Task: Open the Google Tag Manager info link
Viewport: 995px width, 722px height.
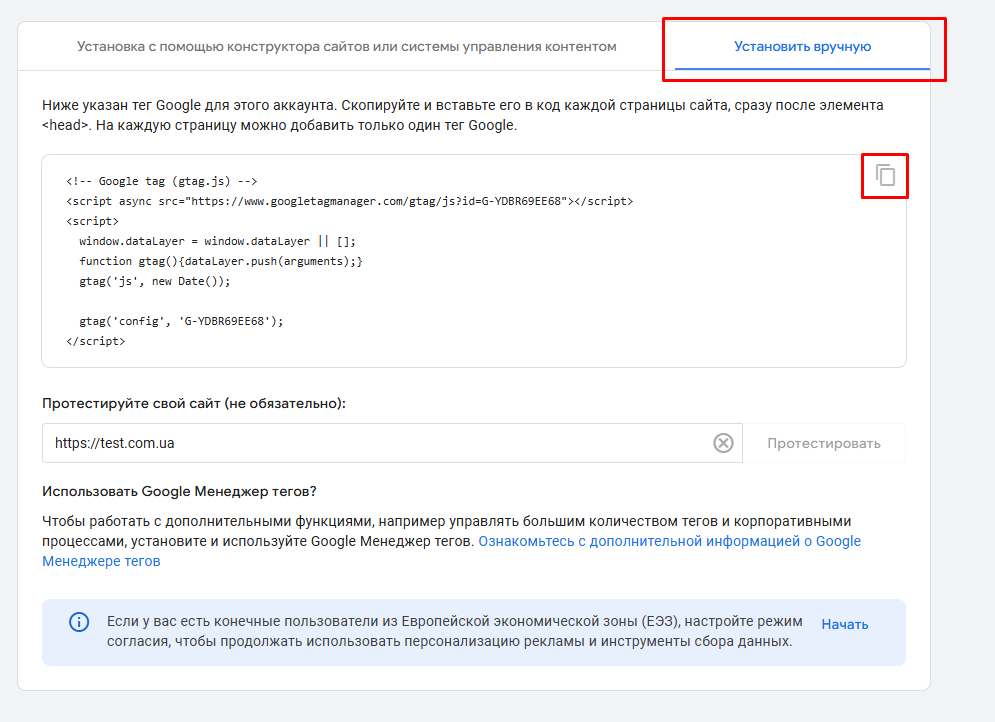Action: pyautogui.click(x=668, y=541)
